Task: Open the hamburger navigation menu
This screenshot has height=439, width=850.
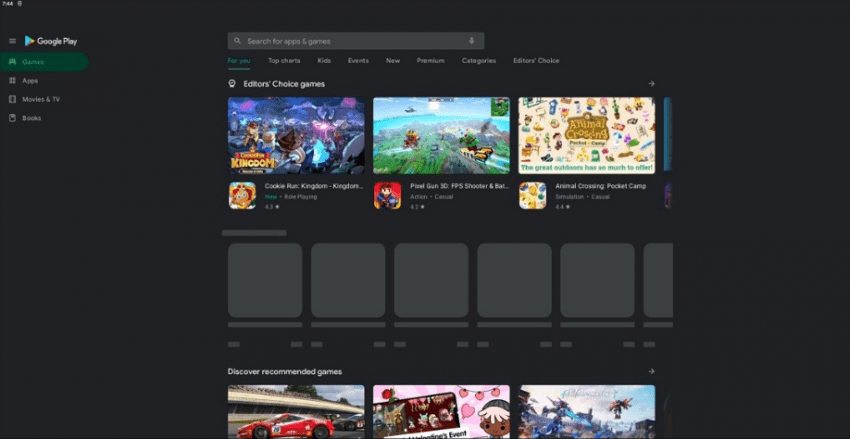Action: pyautogui.click(x=12, y=41)
